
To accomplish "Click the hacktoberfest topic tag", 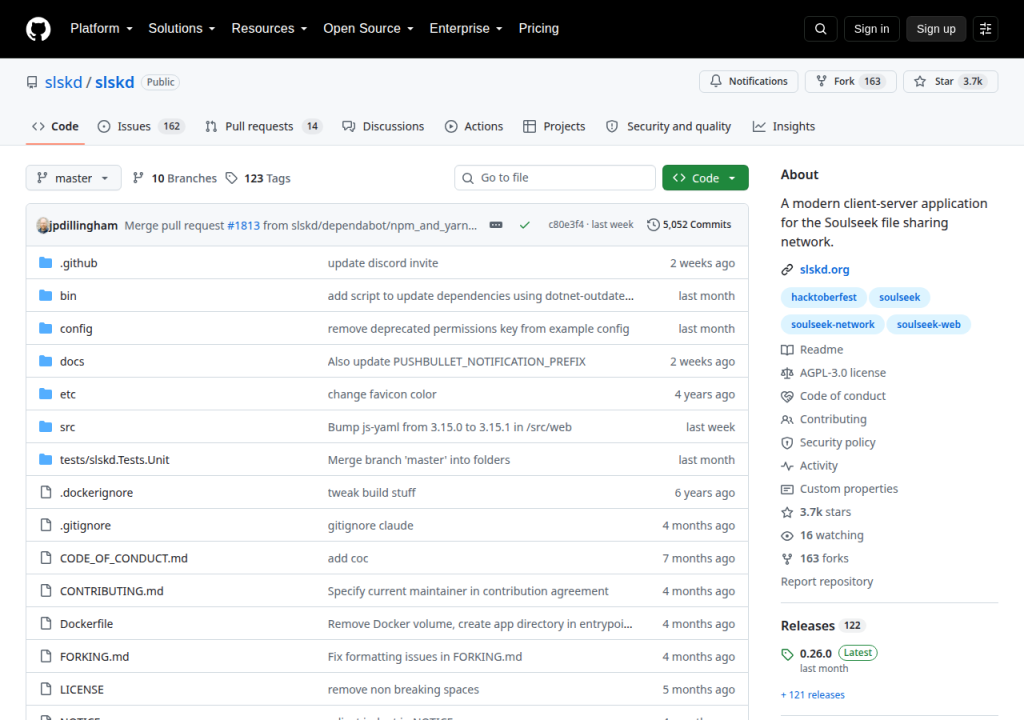I will click(824, 297).
